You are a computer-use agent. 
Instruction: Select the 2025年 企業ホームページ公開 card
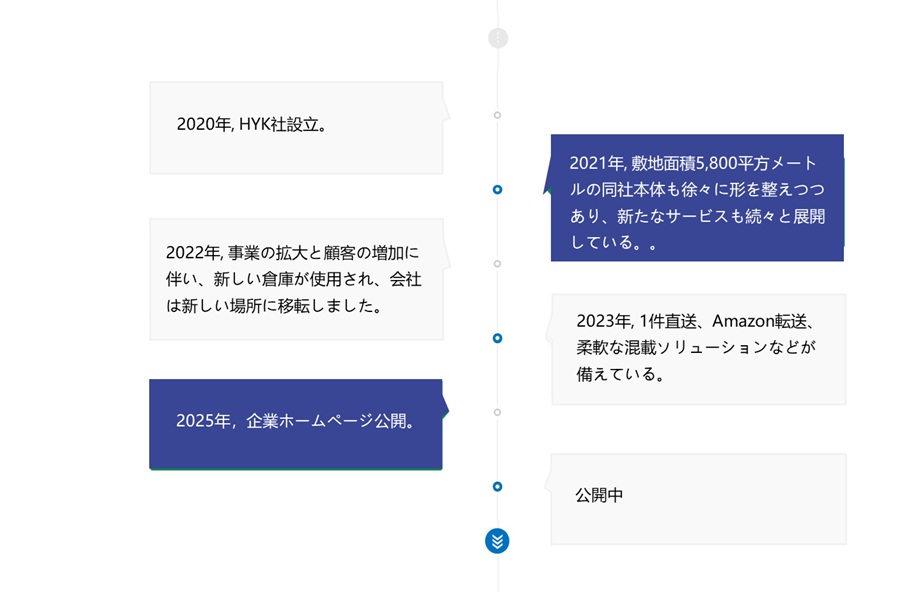[296, 424]
